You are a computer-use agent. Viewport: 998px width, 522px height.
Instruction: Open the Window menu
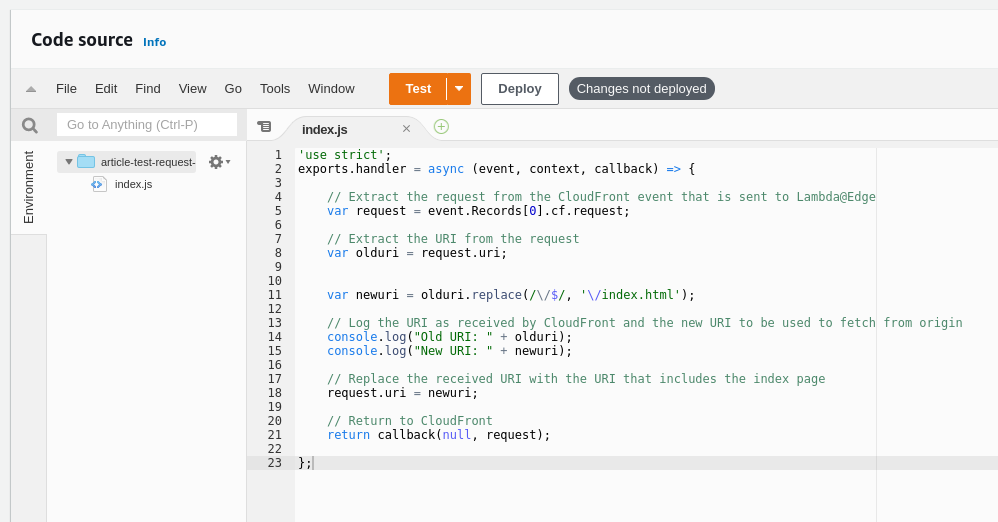point(331,89)
